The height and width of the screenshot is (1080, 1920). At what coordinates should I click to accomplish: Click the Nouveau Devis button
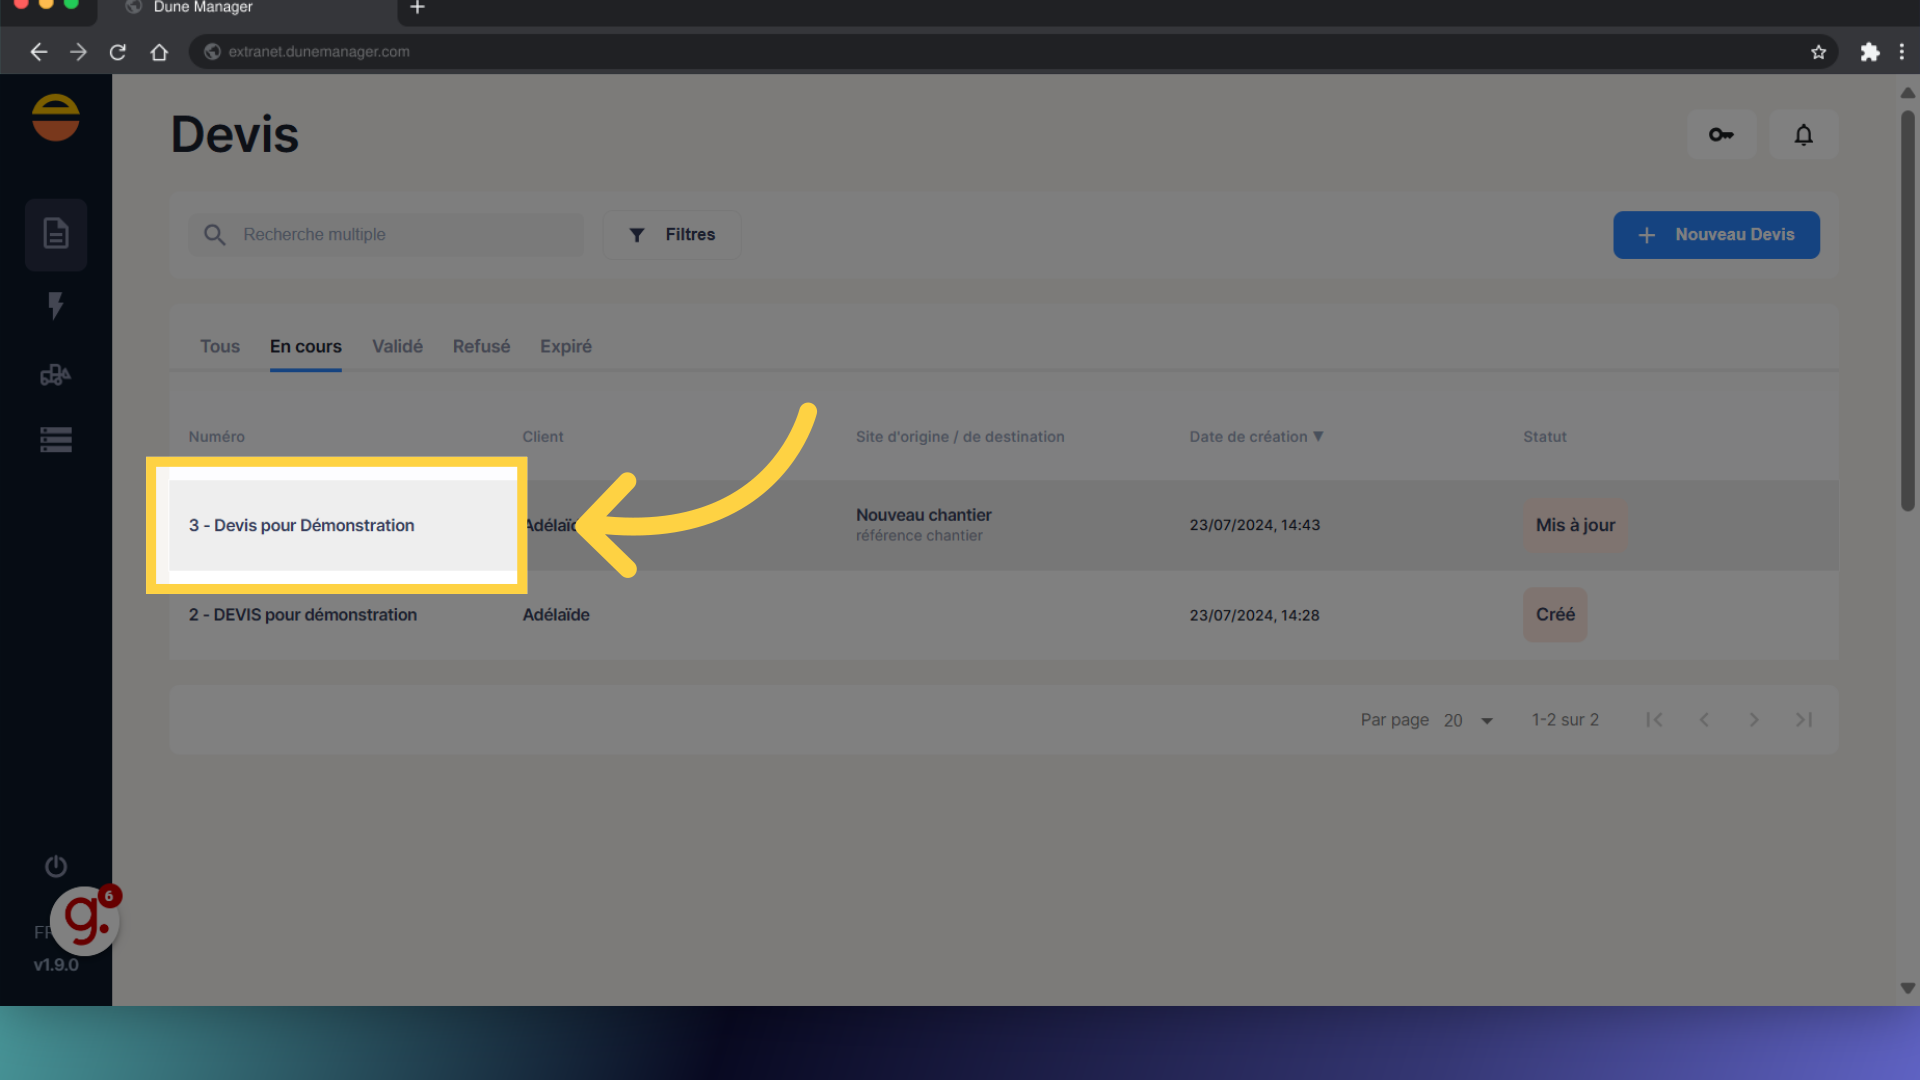[x=1716, y=234]
